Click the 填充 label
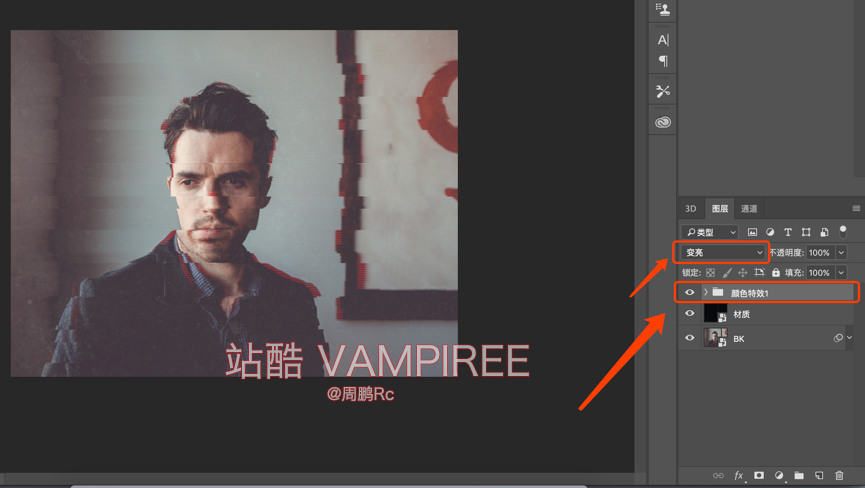 pos(794,272)
